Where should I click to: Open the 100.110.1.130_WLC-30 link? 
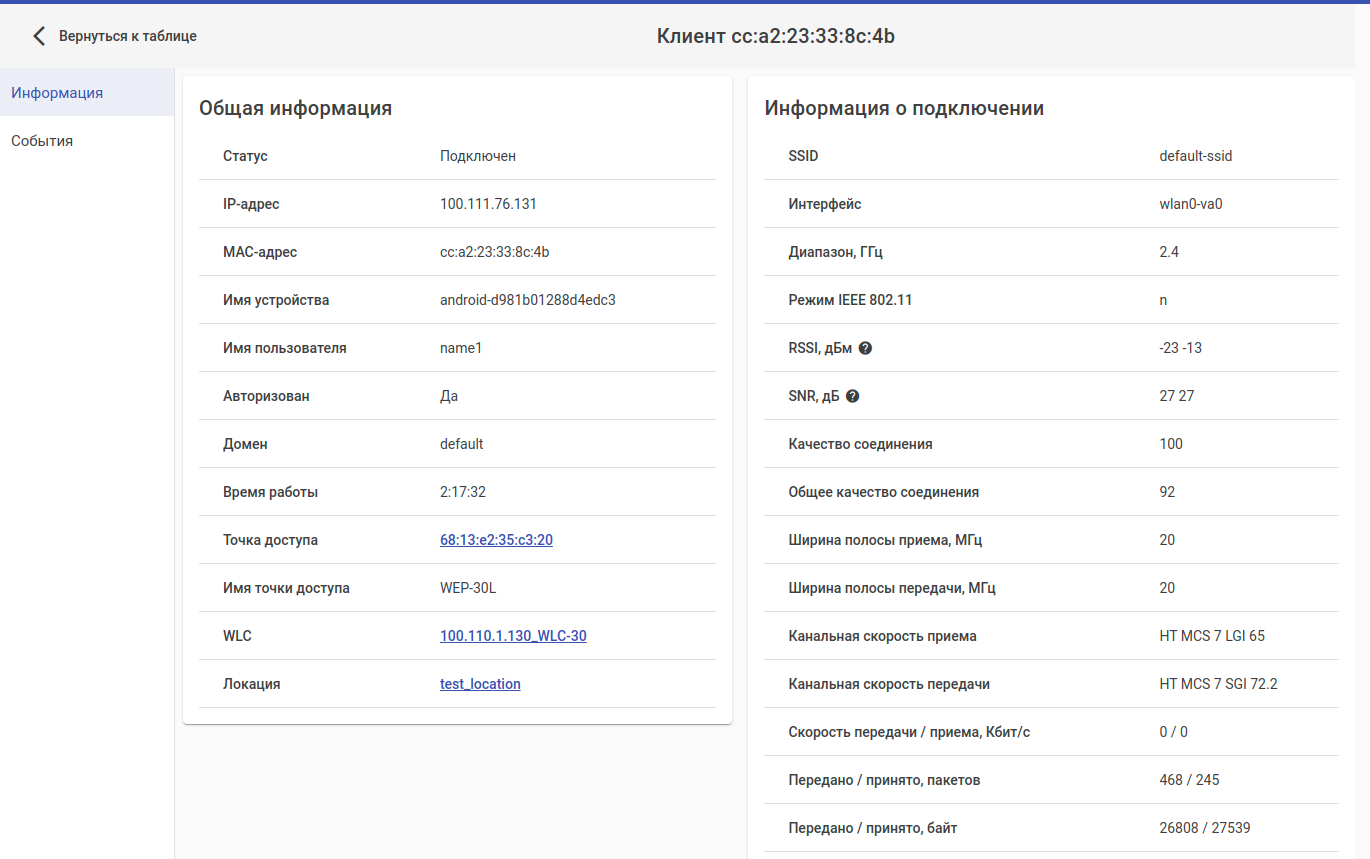click(513, 636)
